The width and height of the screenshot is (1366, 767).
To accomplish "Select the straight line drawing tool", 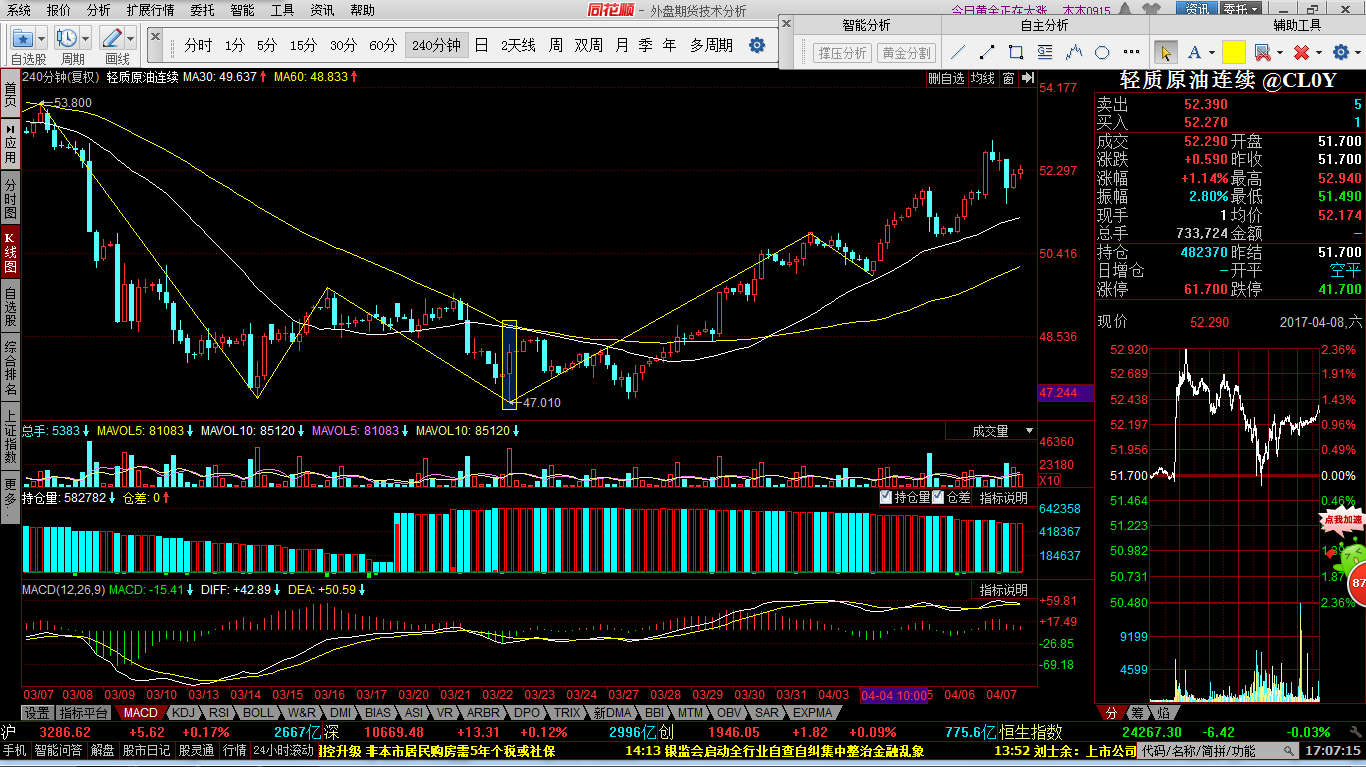I will [958, 52].
